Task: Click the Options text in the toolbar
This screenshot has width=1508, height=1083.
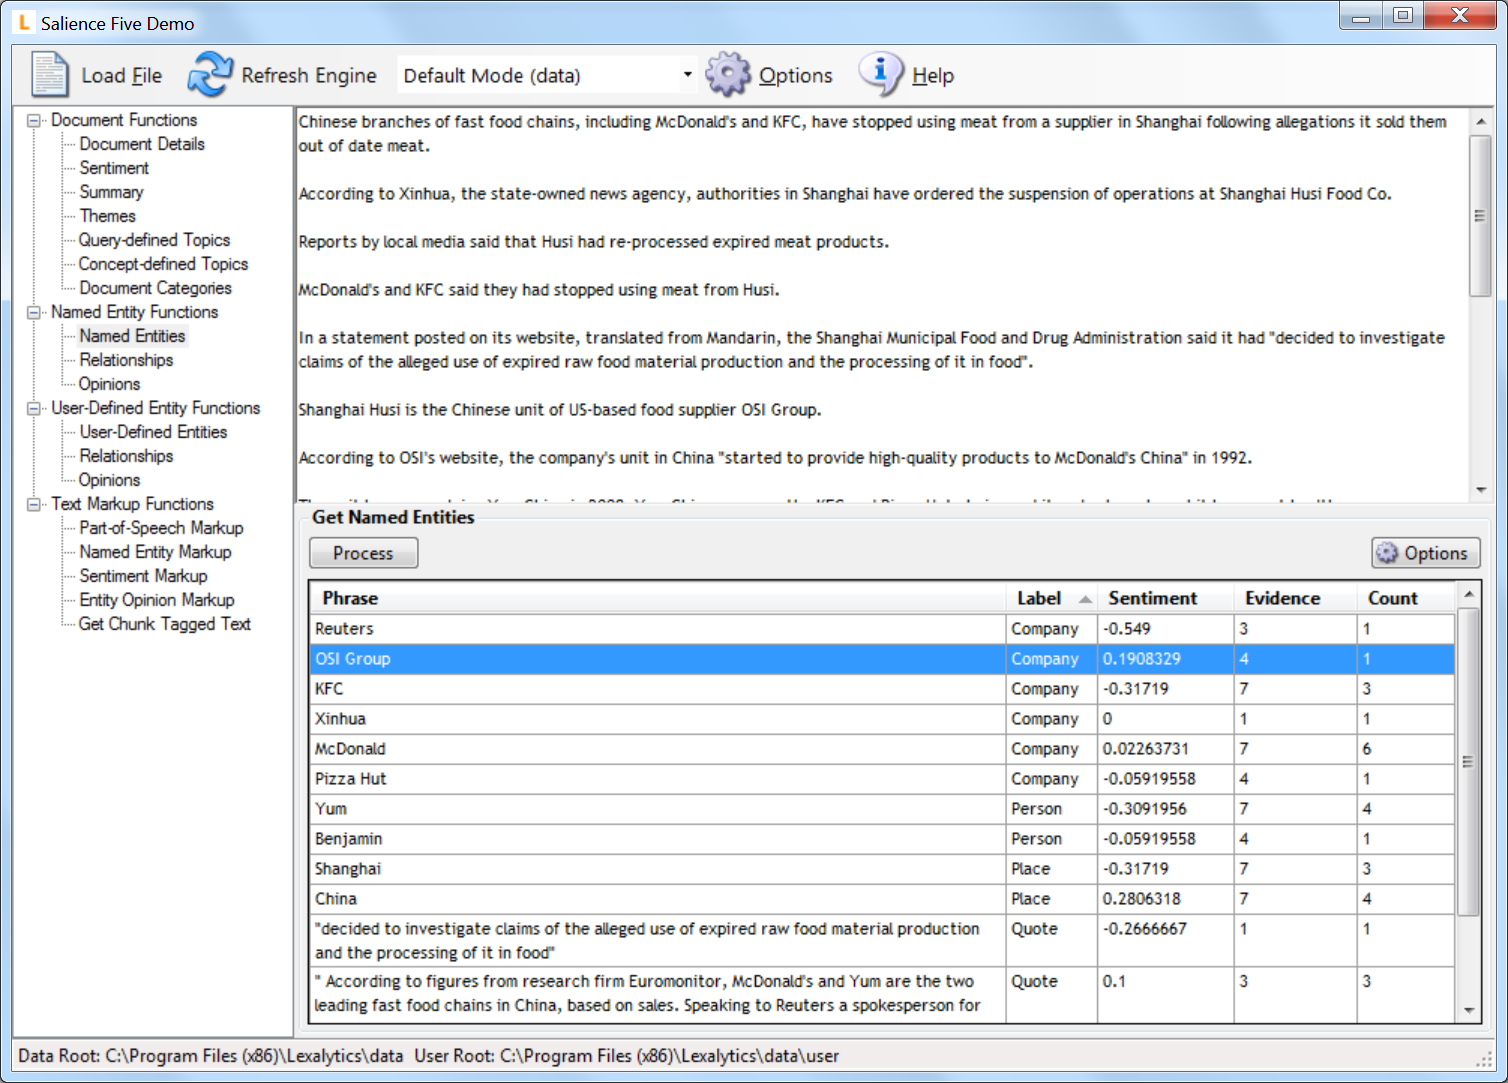Action: click(x=795, y=75)
